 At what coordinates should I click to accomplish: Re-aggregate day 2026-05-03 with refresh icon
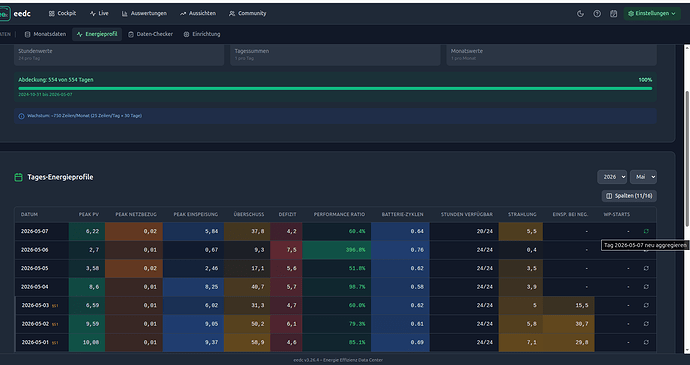(x=646, y=305)
